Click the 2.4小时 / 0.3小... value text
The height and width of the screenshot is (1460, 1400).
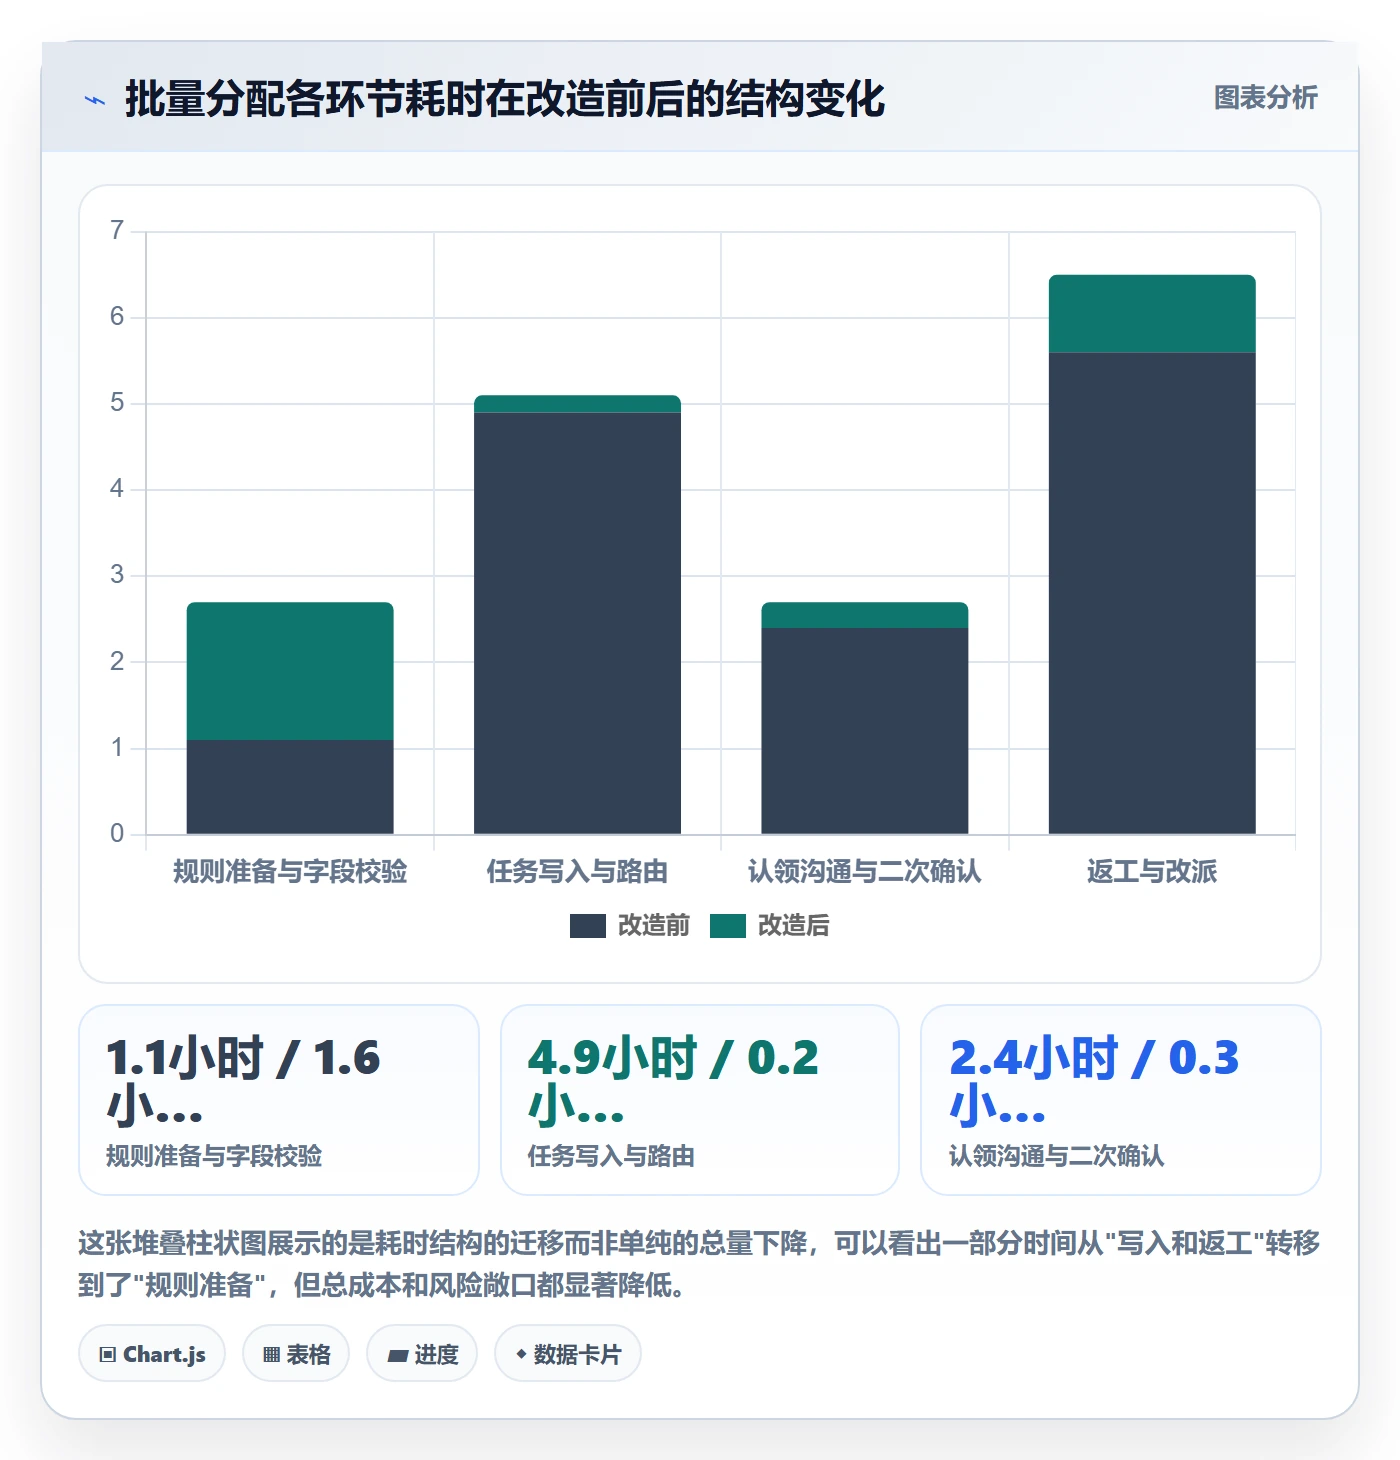1094,1082
